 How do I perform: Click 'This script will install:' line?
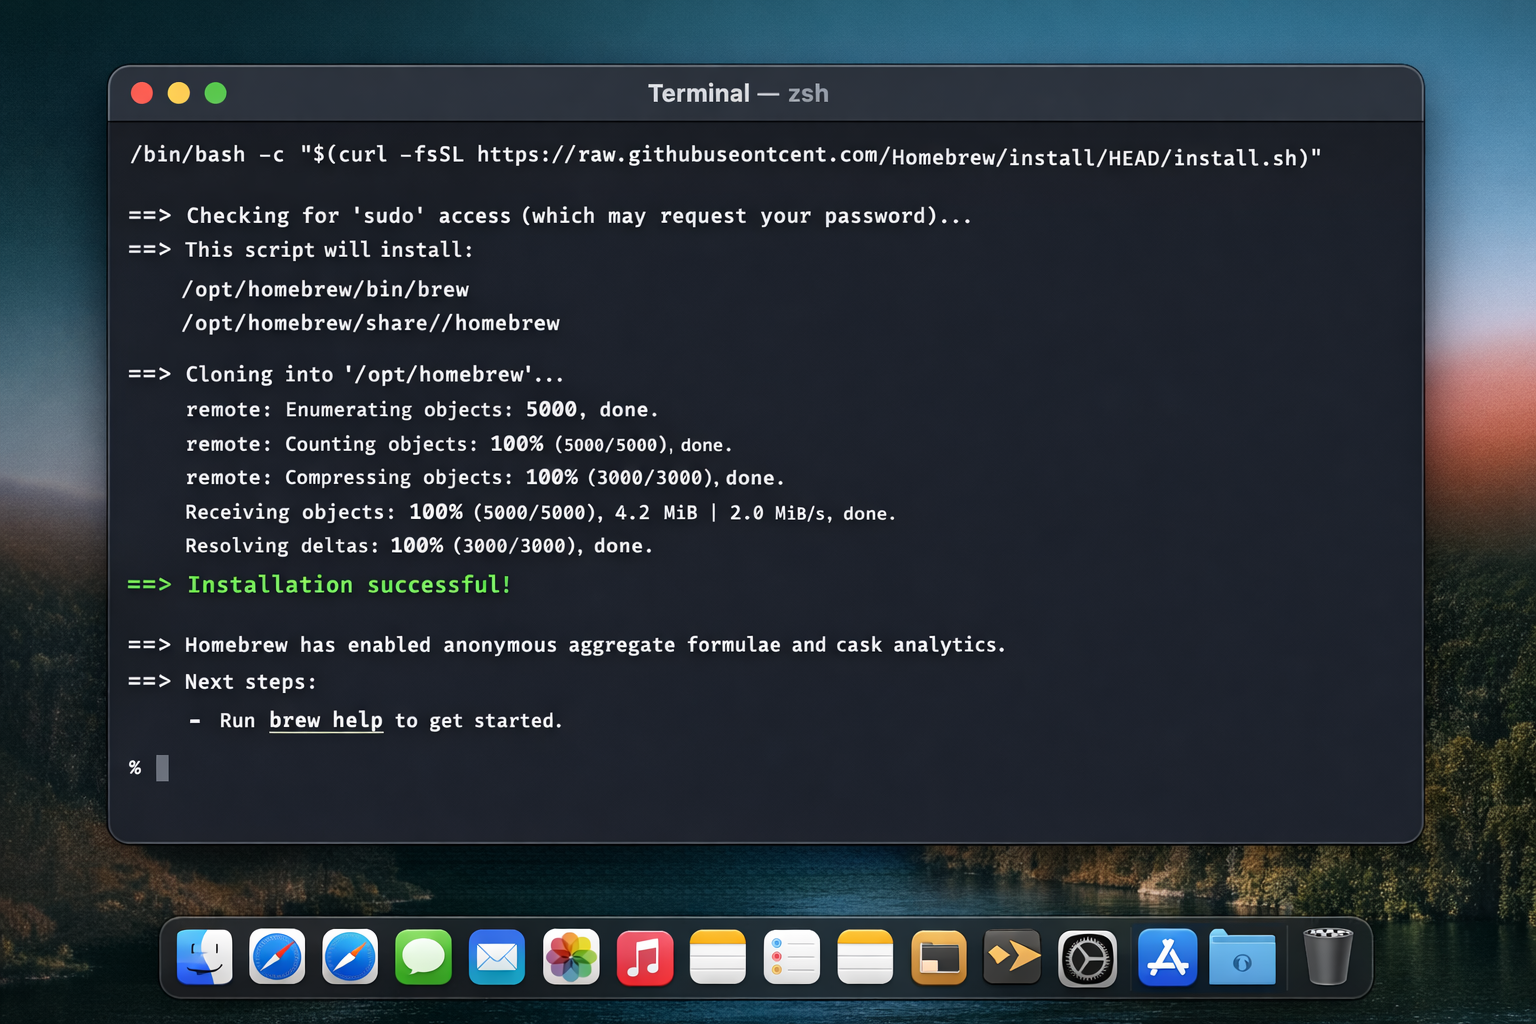[300, 250]
